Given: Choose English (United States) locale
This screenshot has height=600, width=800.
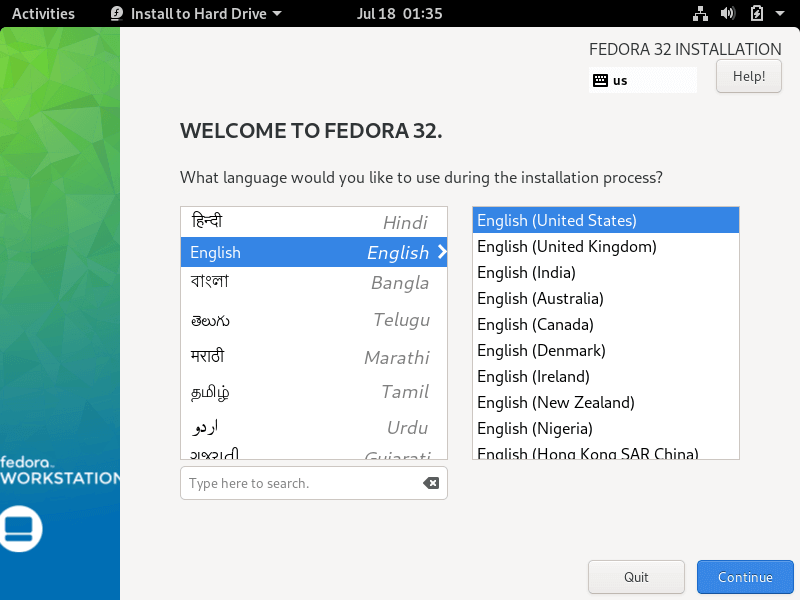Looking at the screenshot, I should tap(606, 220).
